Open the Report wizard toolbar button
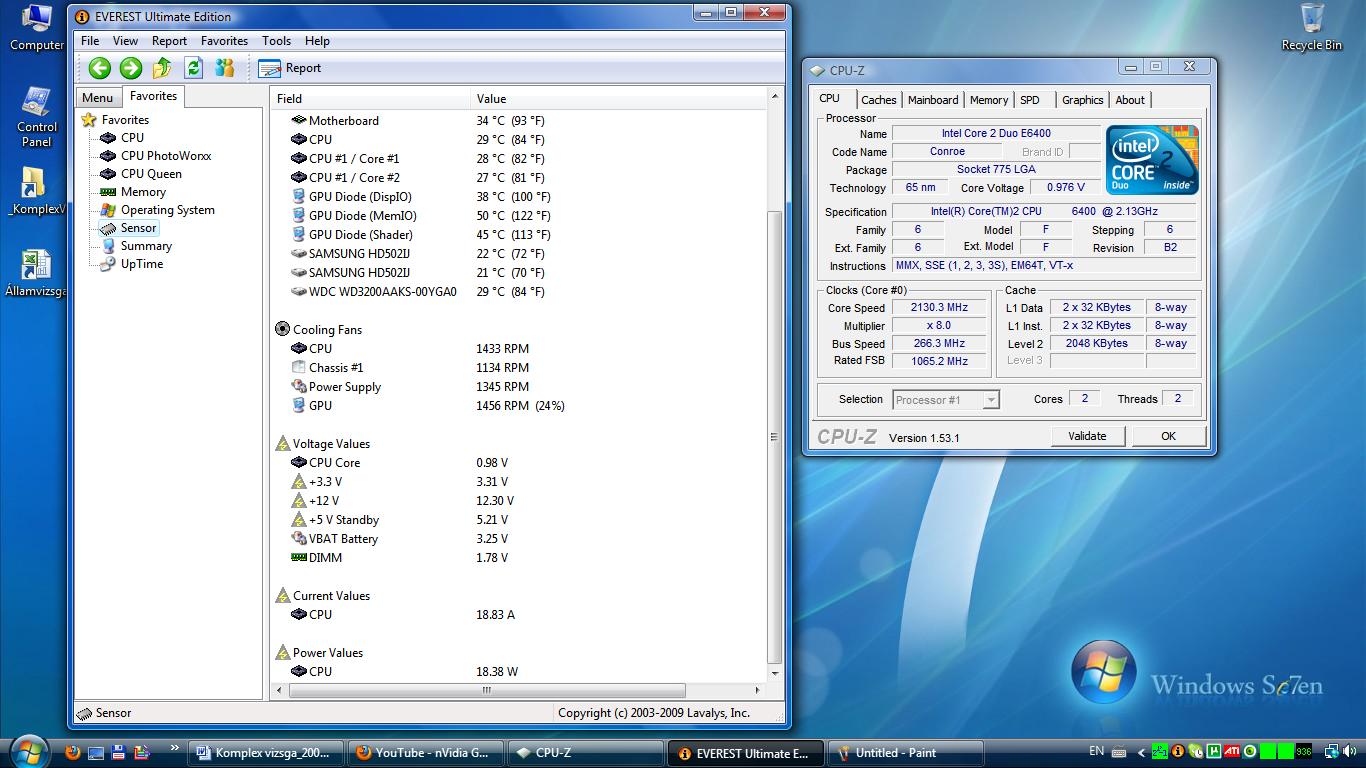The width and height of the screenshot is (1366, 768). tap(290, 68)
